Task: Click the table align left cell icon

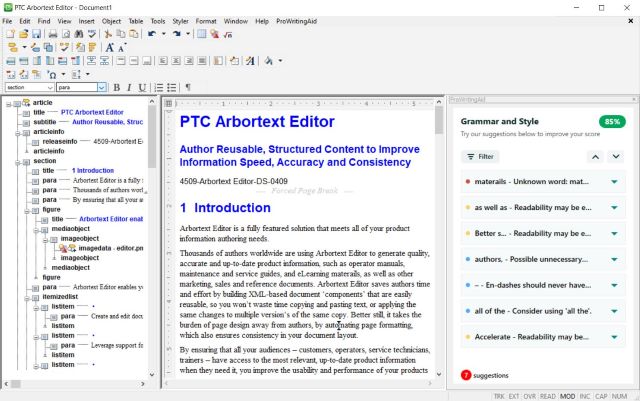Action: [x=163, y=61]
